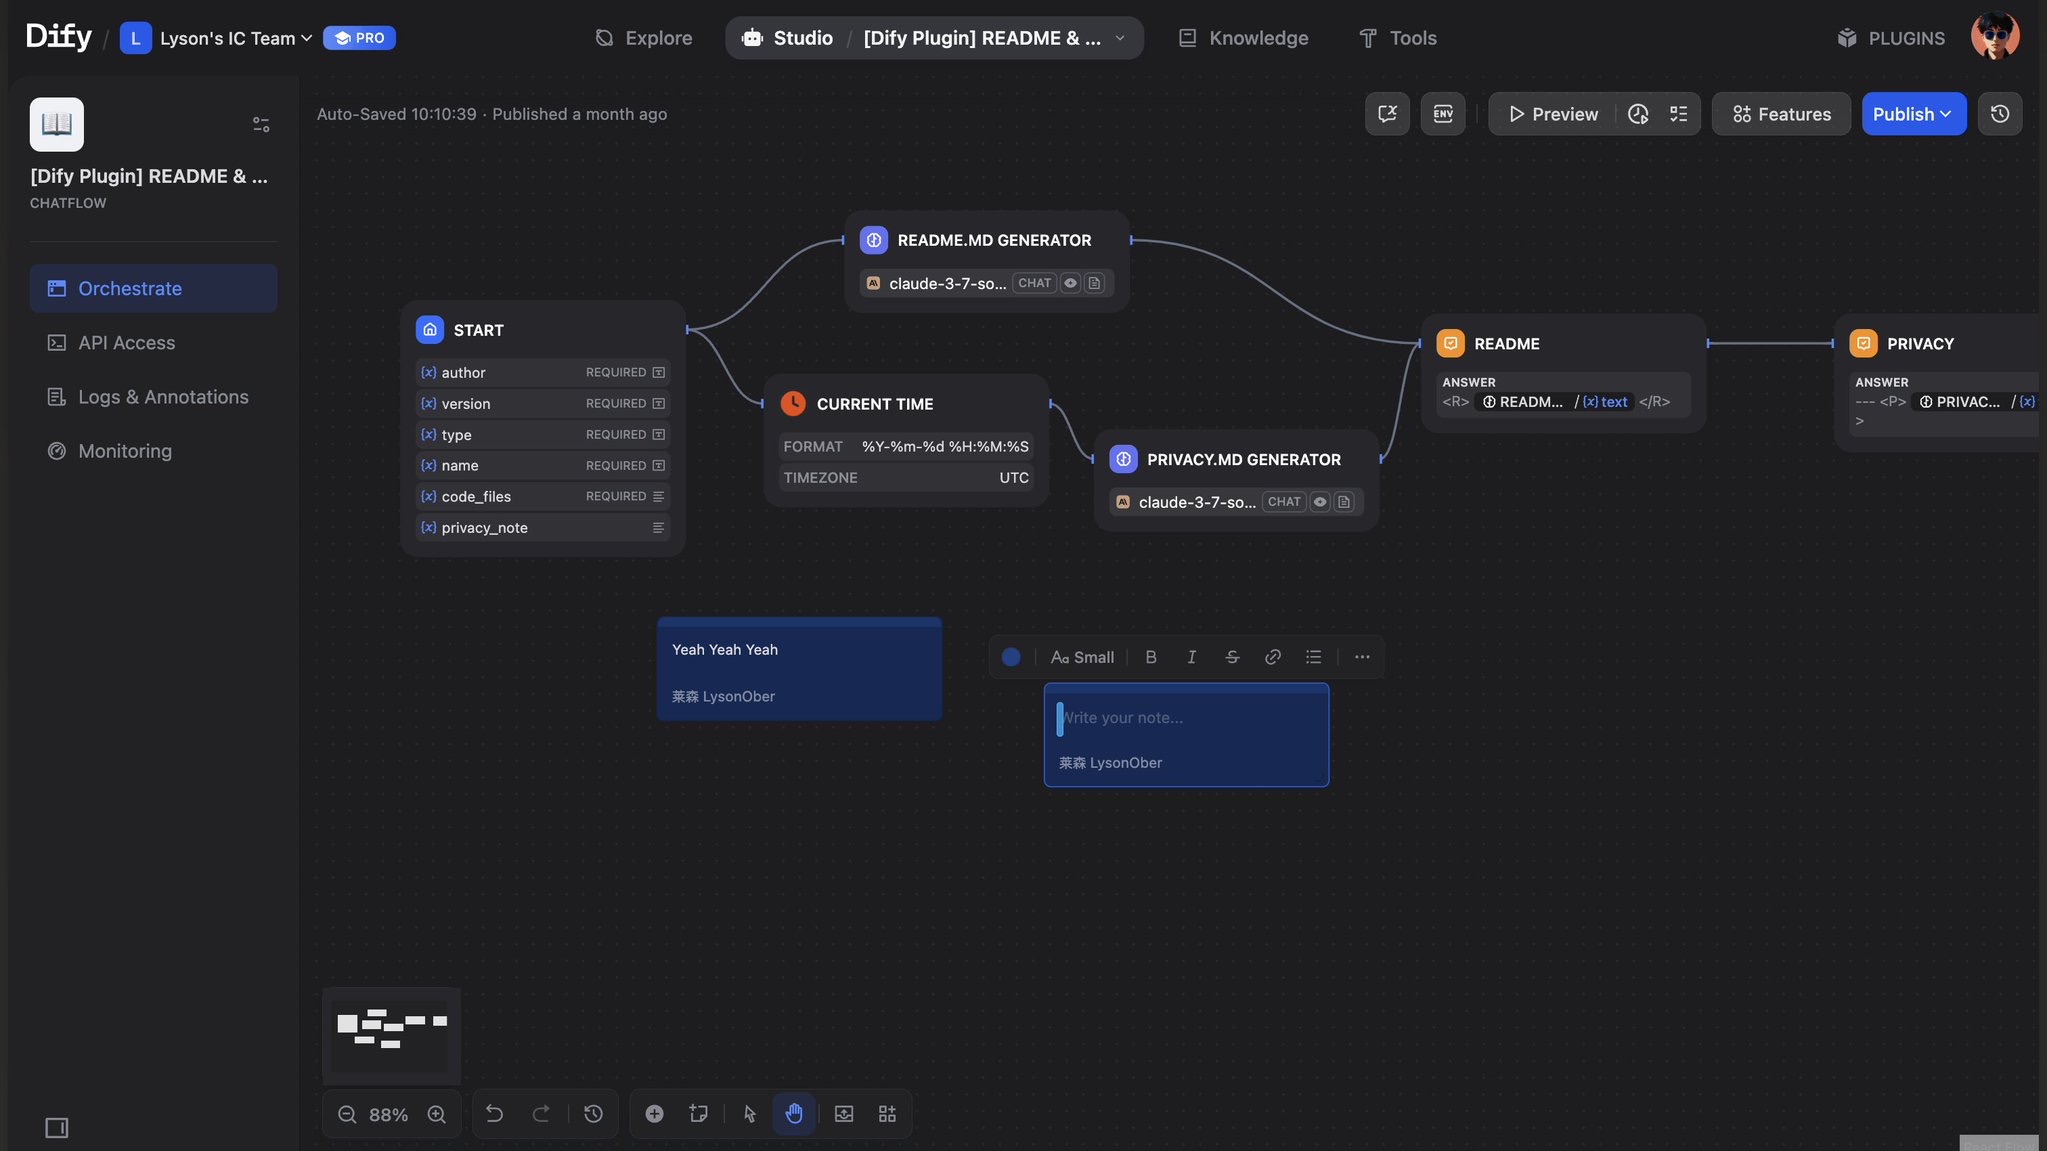
Task: Select Orchestrate in sidebar
Action: coord(153,288)
